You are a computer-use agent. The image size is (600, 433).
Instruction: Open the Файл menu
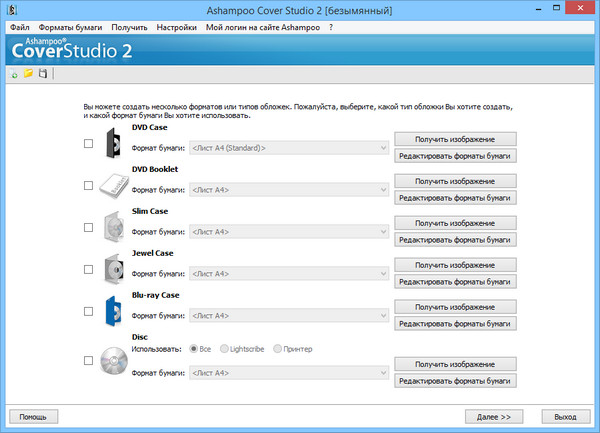pos(19,27)
